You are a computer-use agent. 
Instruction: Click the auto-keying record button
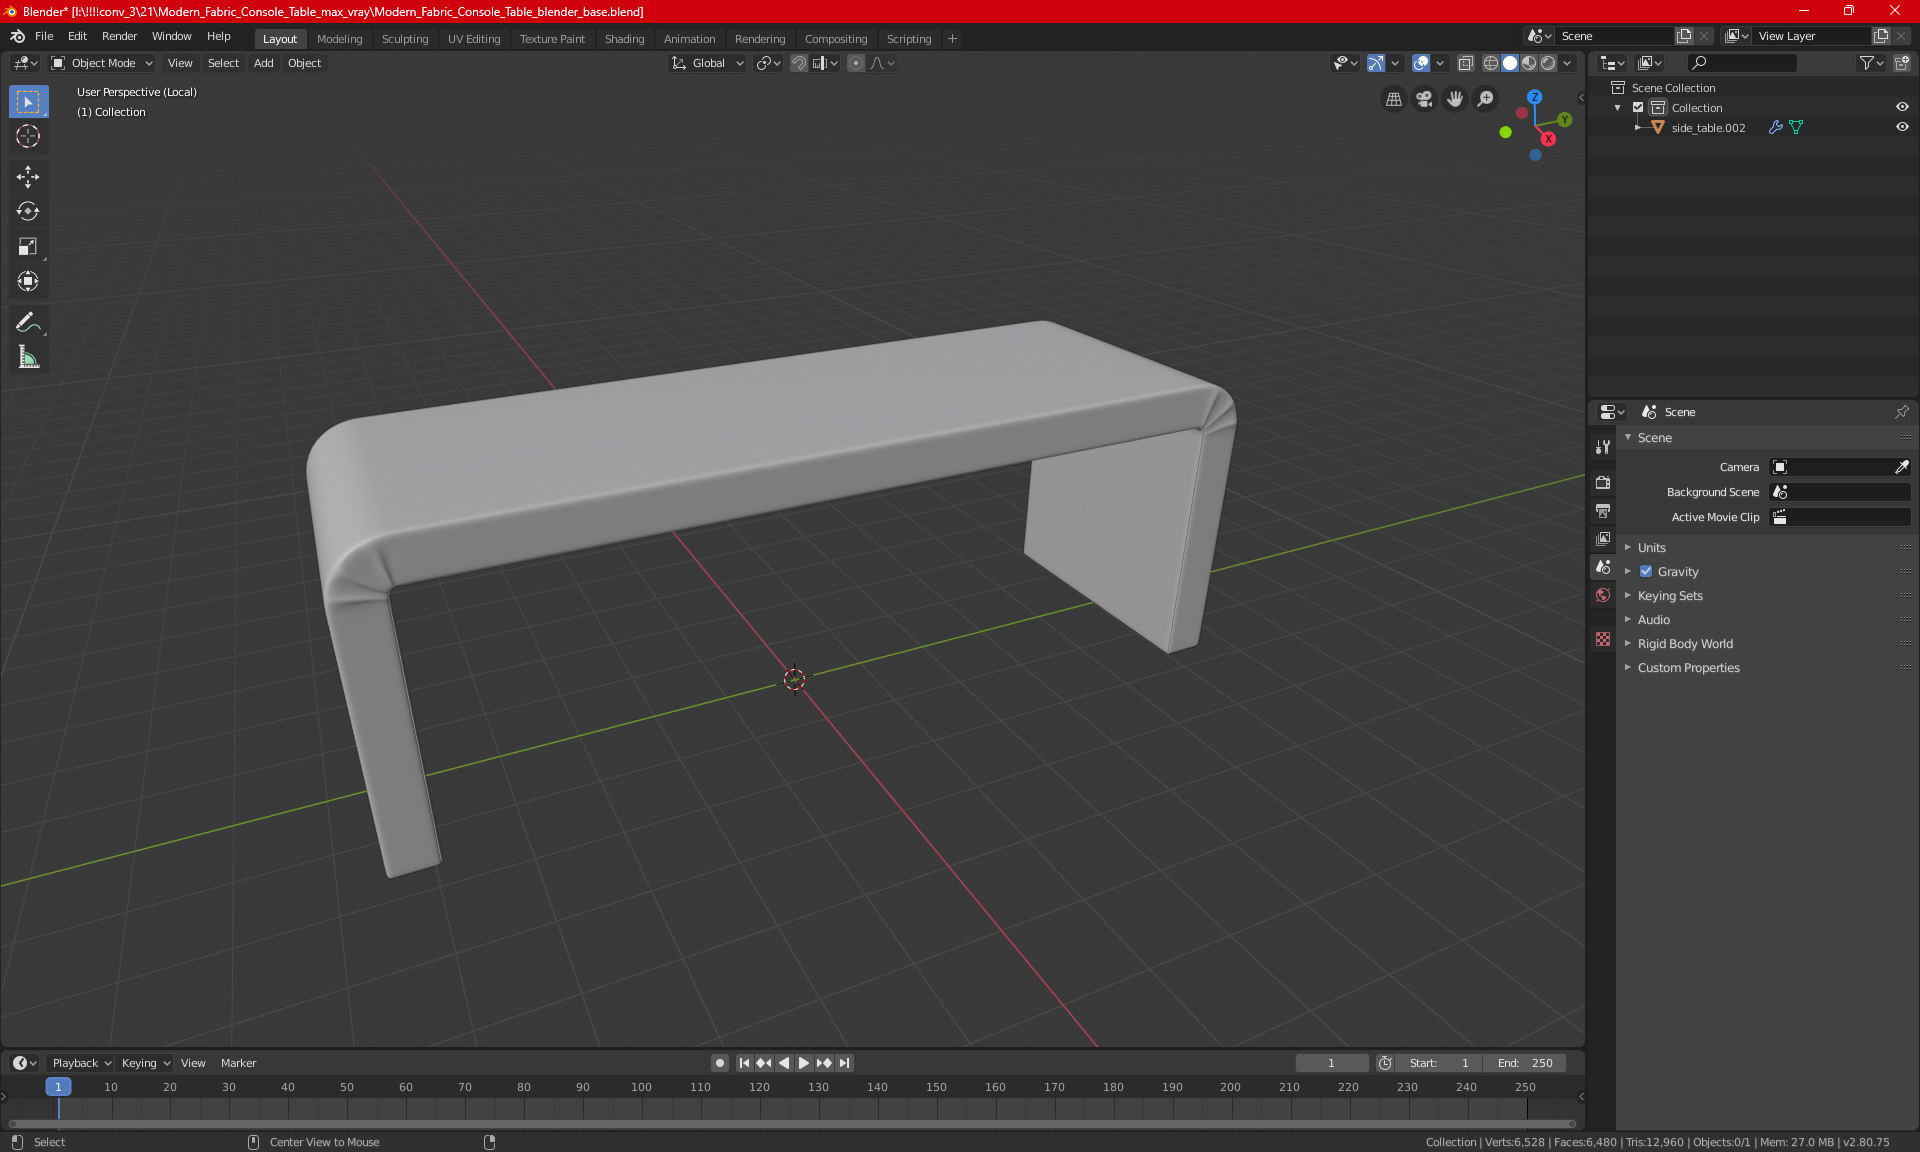point(719,1063)
